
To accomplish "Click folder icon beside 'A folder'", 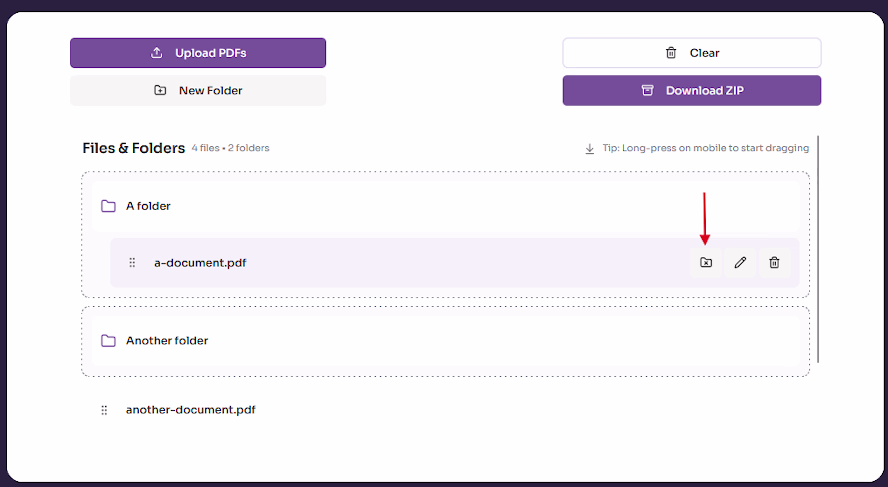I will click(108, 206).
